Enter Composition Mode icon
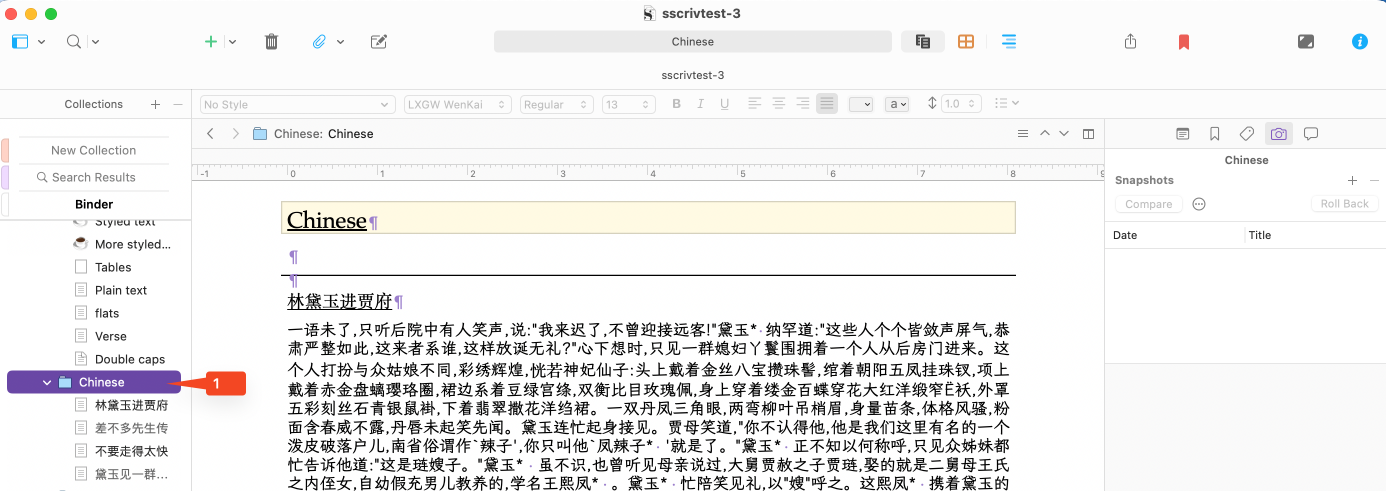Image resolution: width=1386 pixels, height=491 pixels. click(x=1305, y=42)
